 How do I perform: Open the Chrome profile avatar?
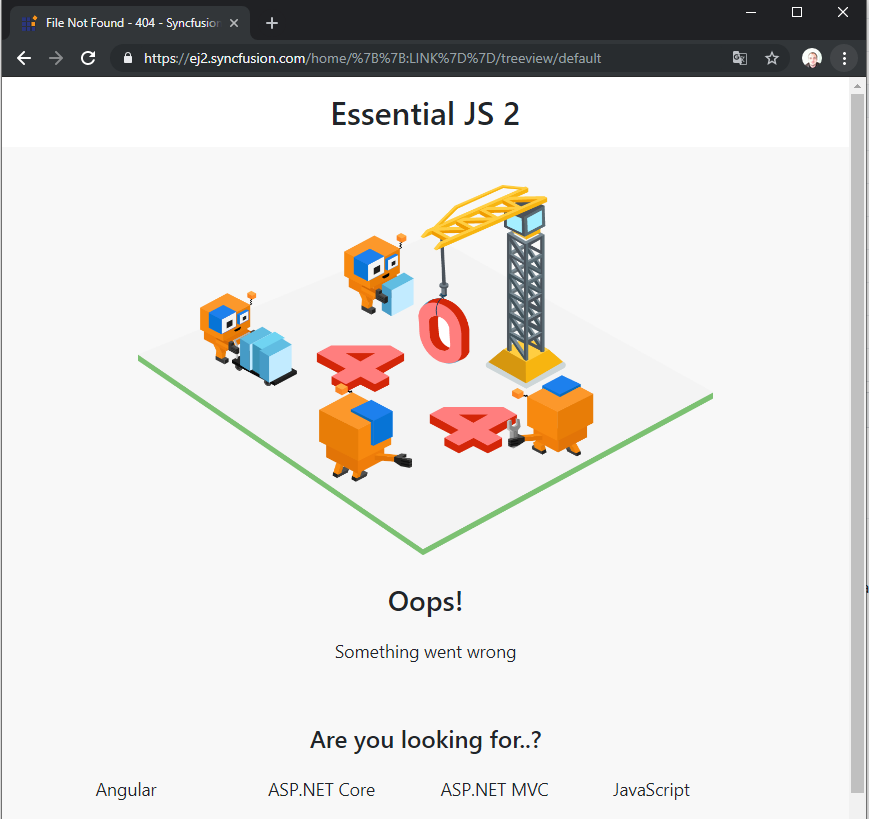coord(811,58)
